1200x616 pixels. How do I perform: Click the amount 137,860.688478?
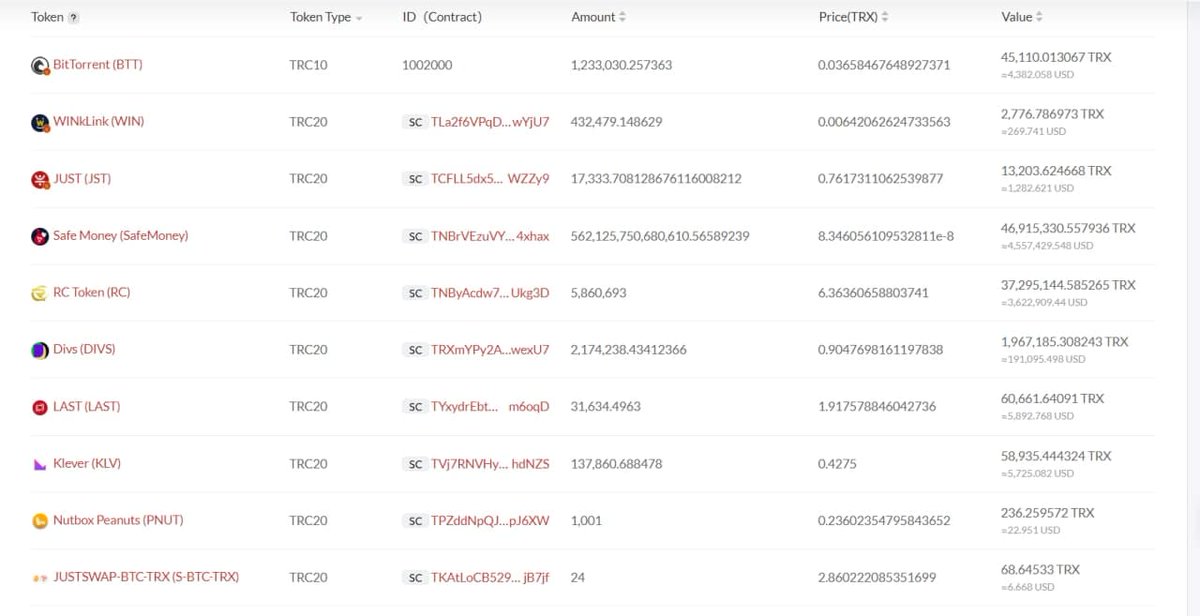click(616, 464)
